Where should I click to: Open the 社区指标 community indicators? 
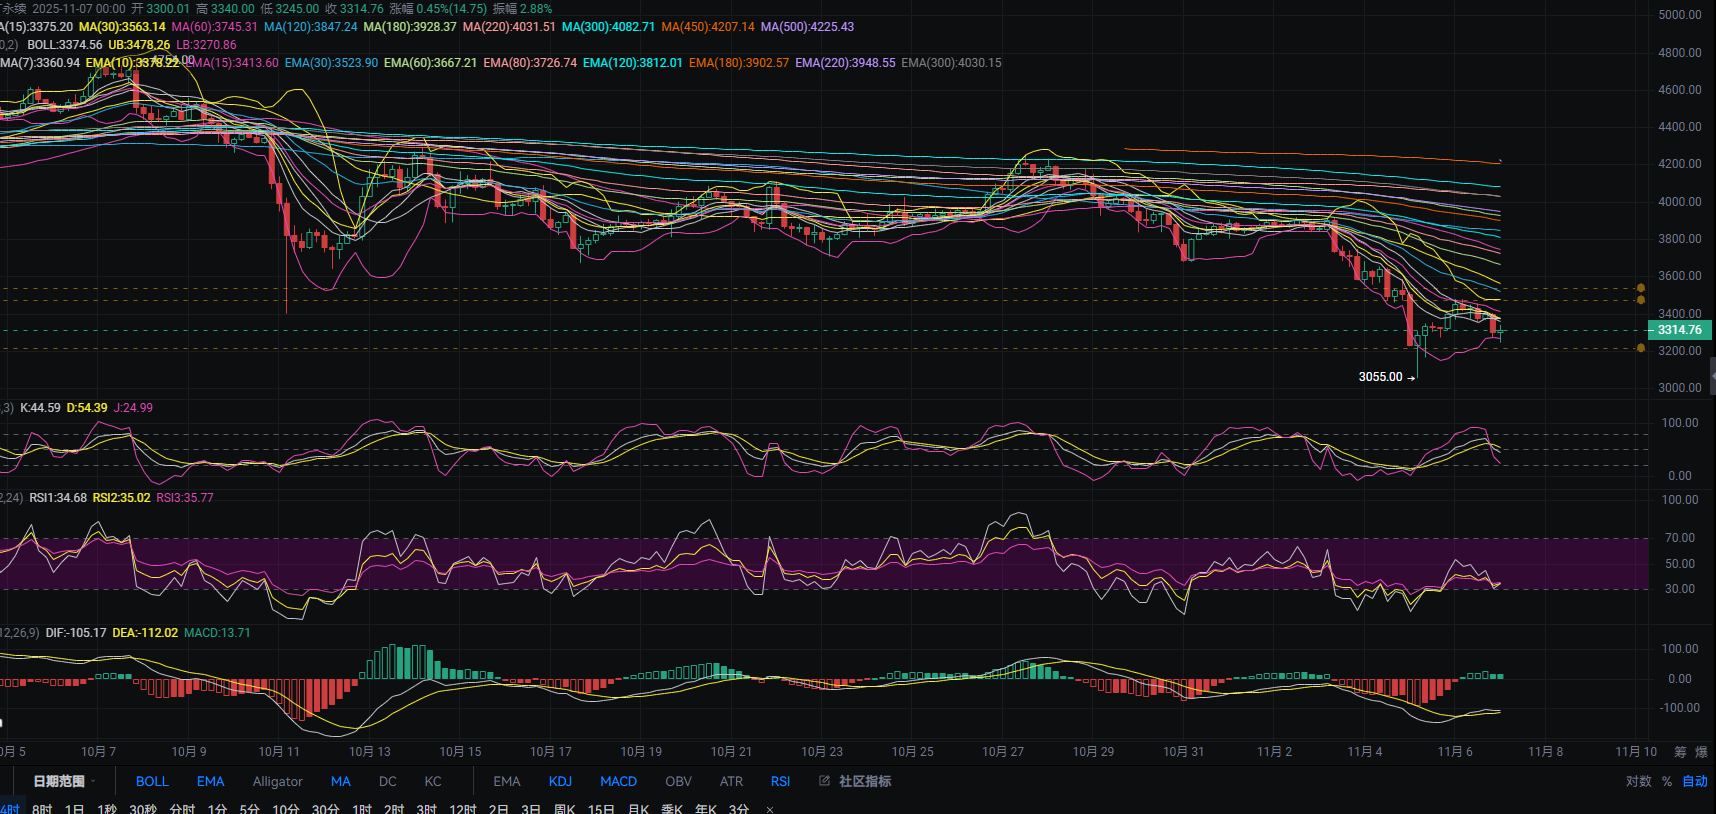pos(864,781)
